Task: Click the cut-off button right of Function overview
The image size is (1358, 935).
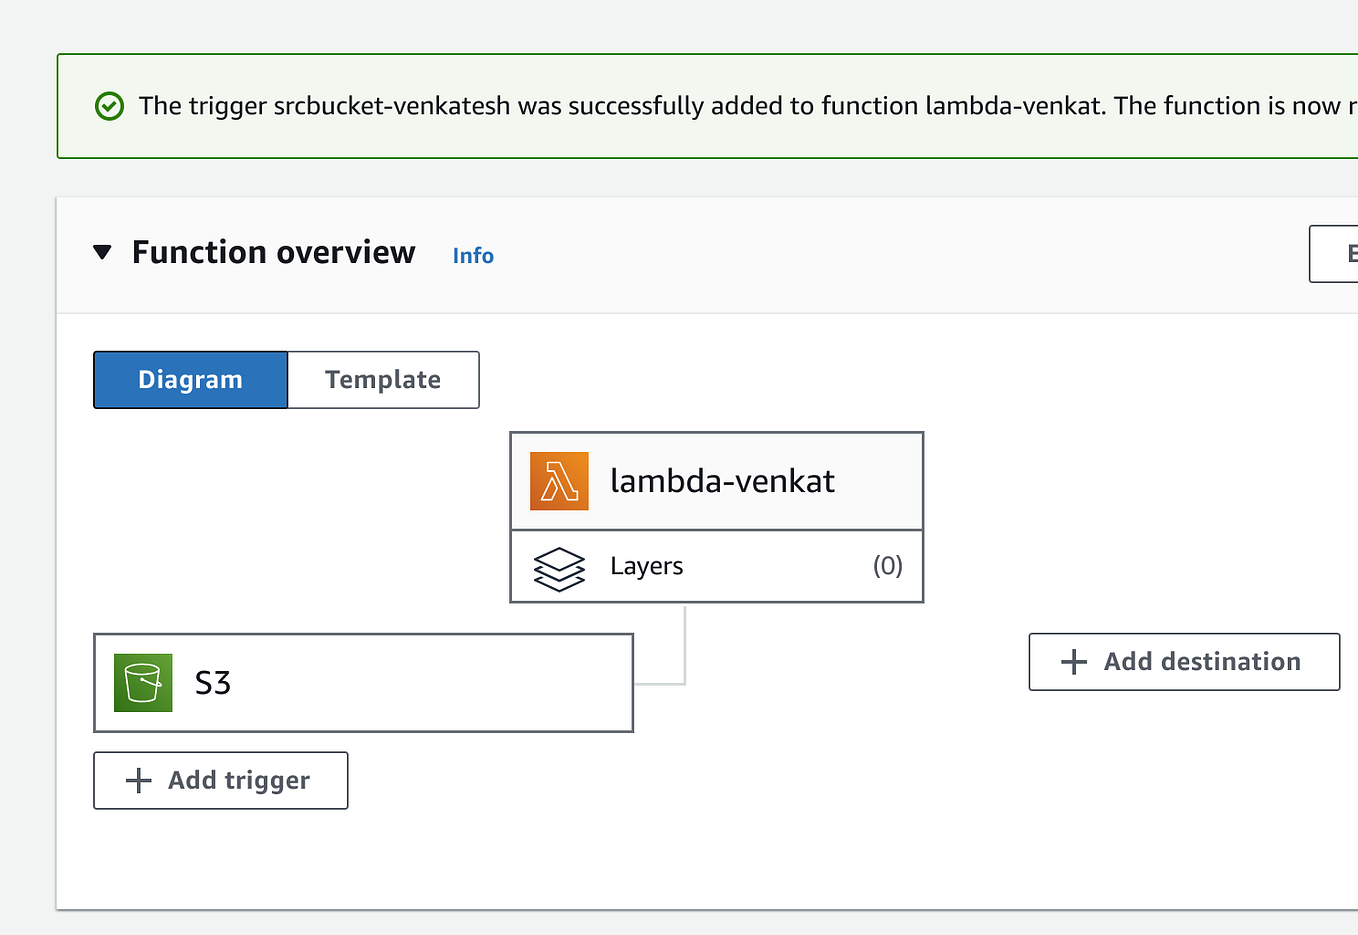Action: click(x=1335, y=254)
